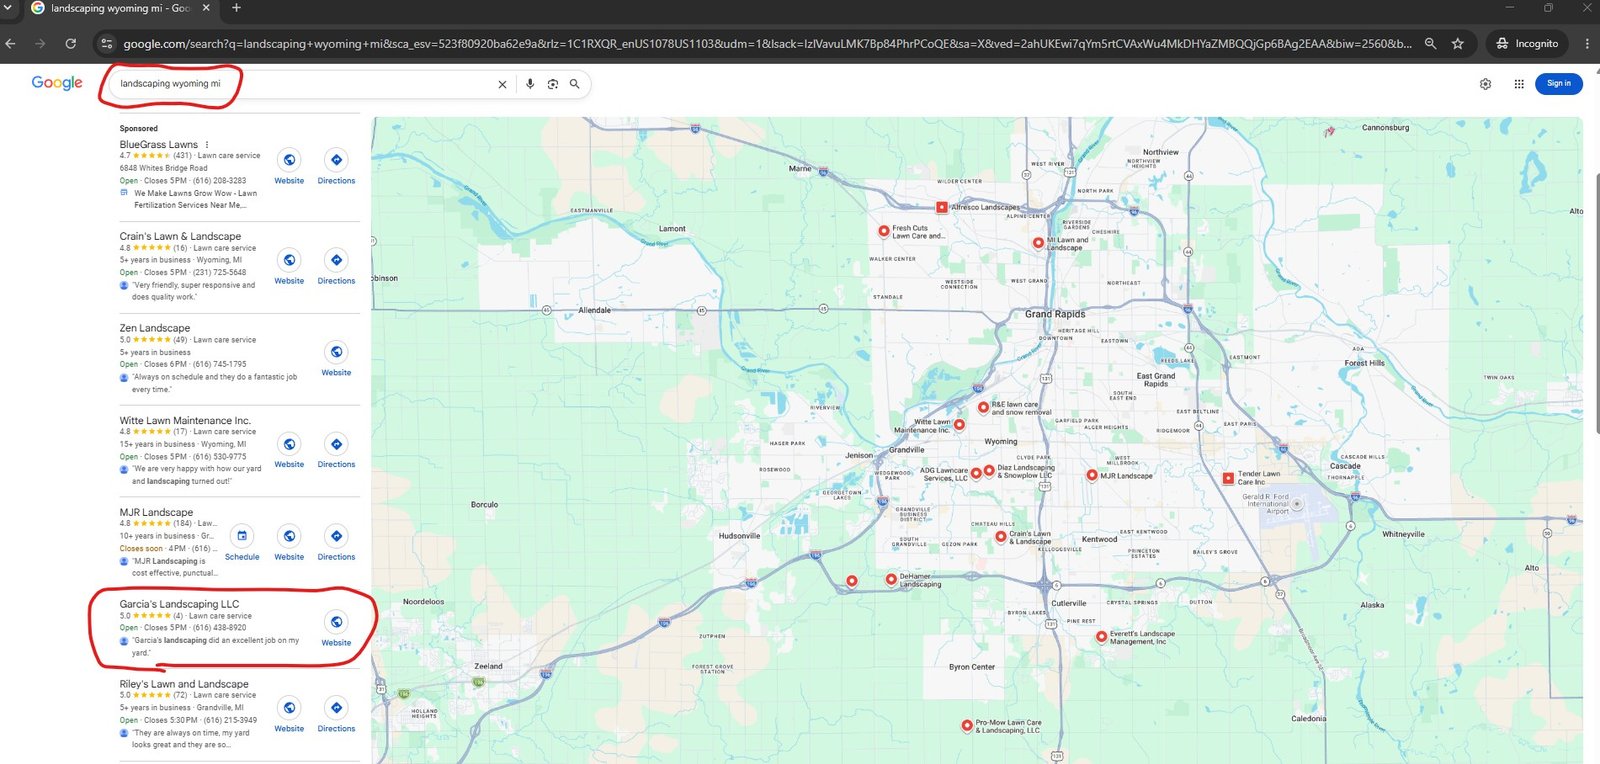
Task: Select Alfresco Landscapes map pin
Action: point(941,208)
